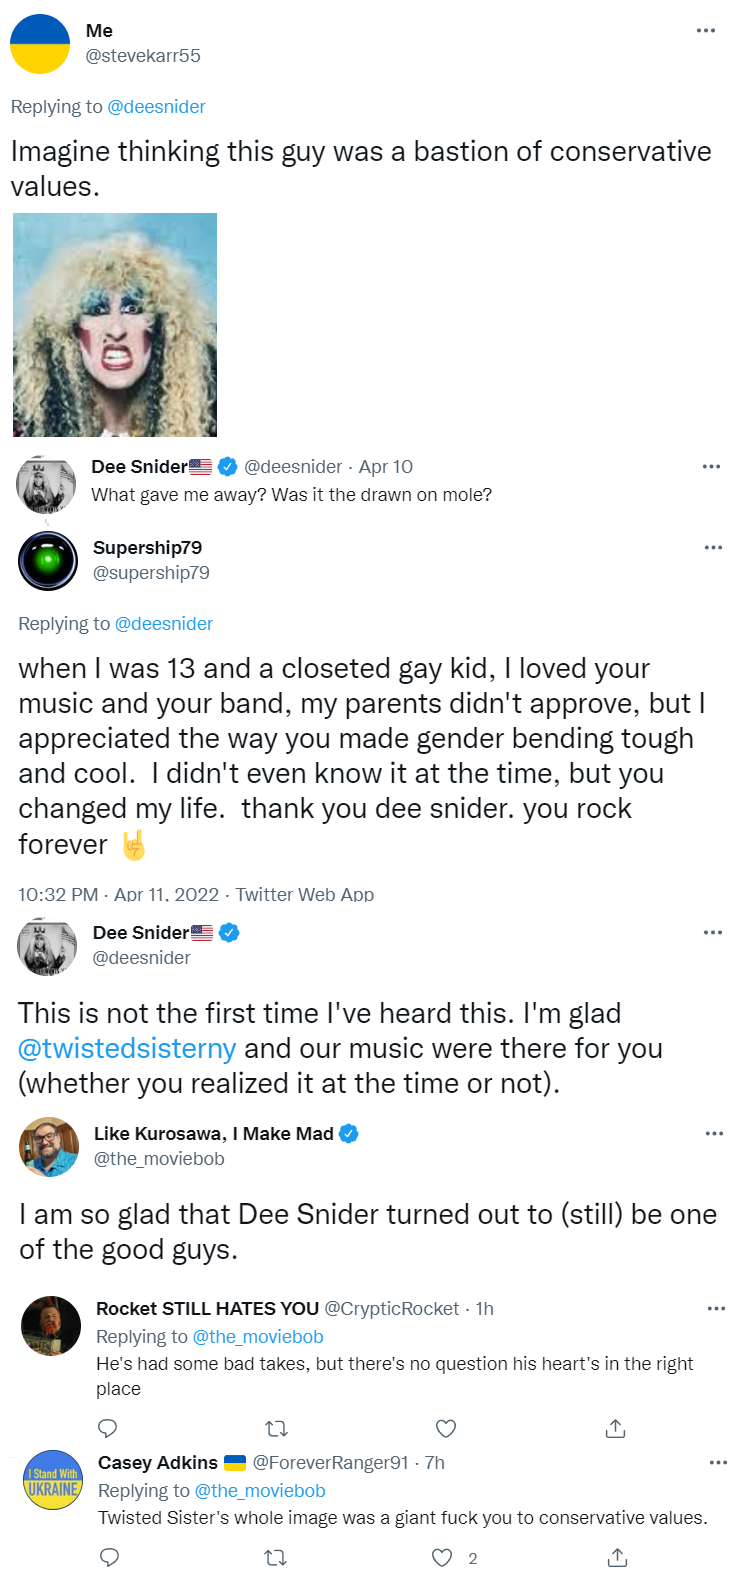733x1586 pixels.
Task: Open @deesnider link under Supership79's name
Action: pos(164,624)
